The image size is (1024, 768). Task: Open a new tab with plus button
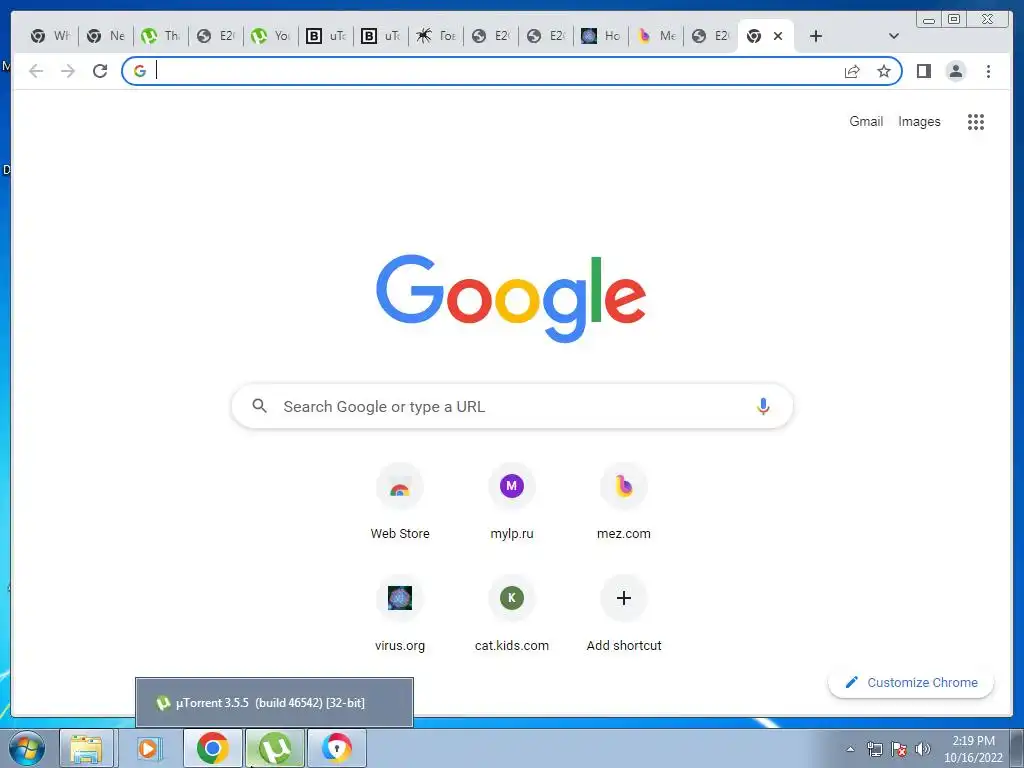pyautogui.click(x=816, y=36)
